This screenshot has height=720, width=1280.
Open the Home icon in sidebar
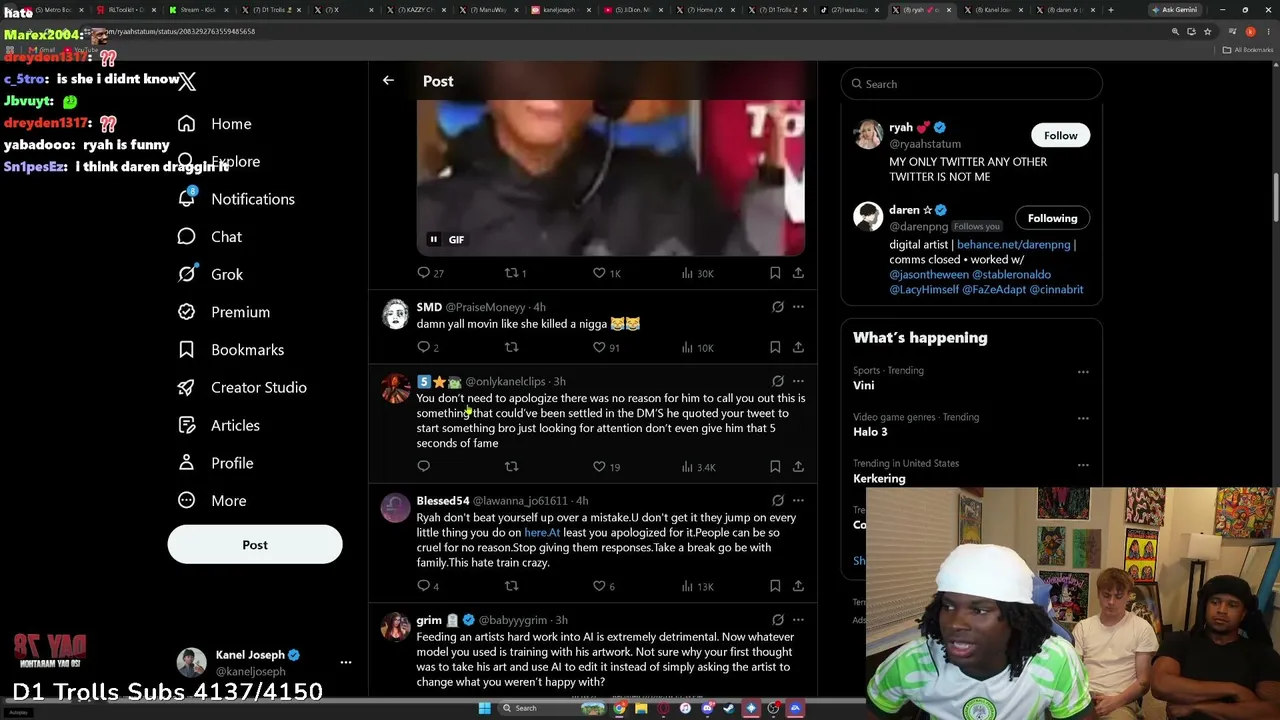tap(186, 124)
